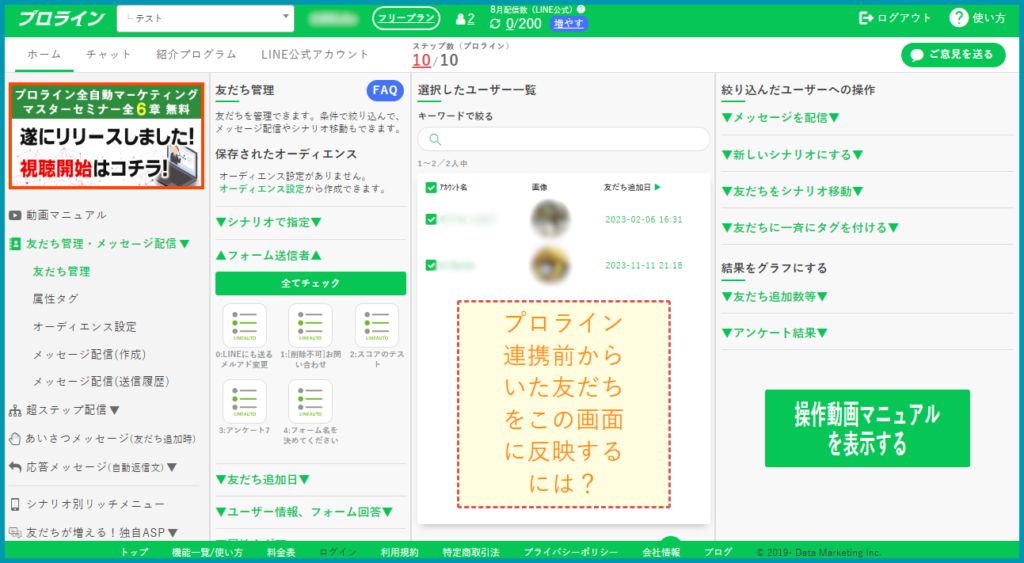Collapse the フォーム送信者 section
This screenshot has height=563, width=1024.
tap(268, 255)
